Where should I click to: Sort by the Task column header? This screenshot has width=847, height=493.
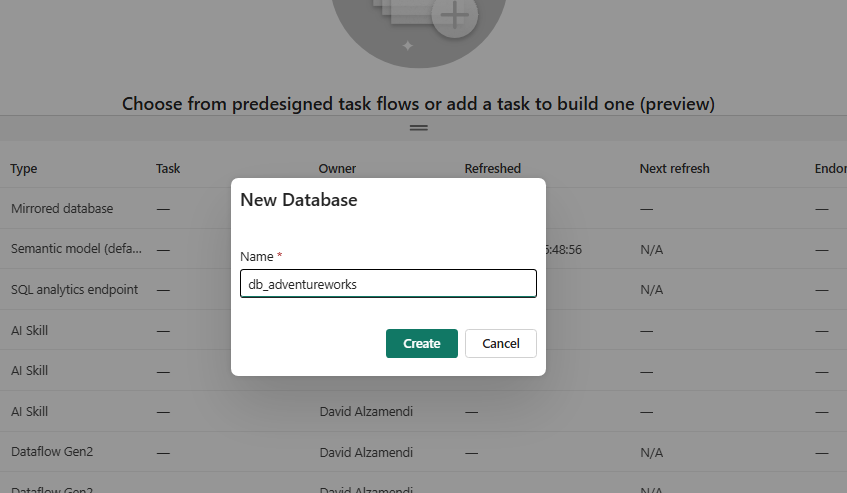168,168
